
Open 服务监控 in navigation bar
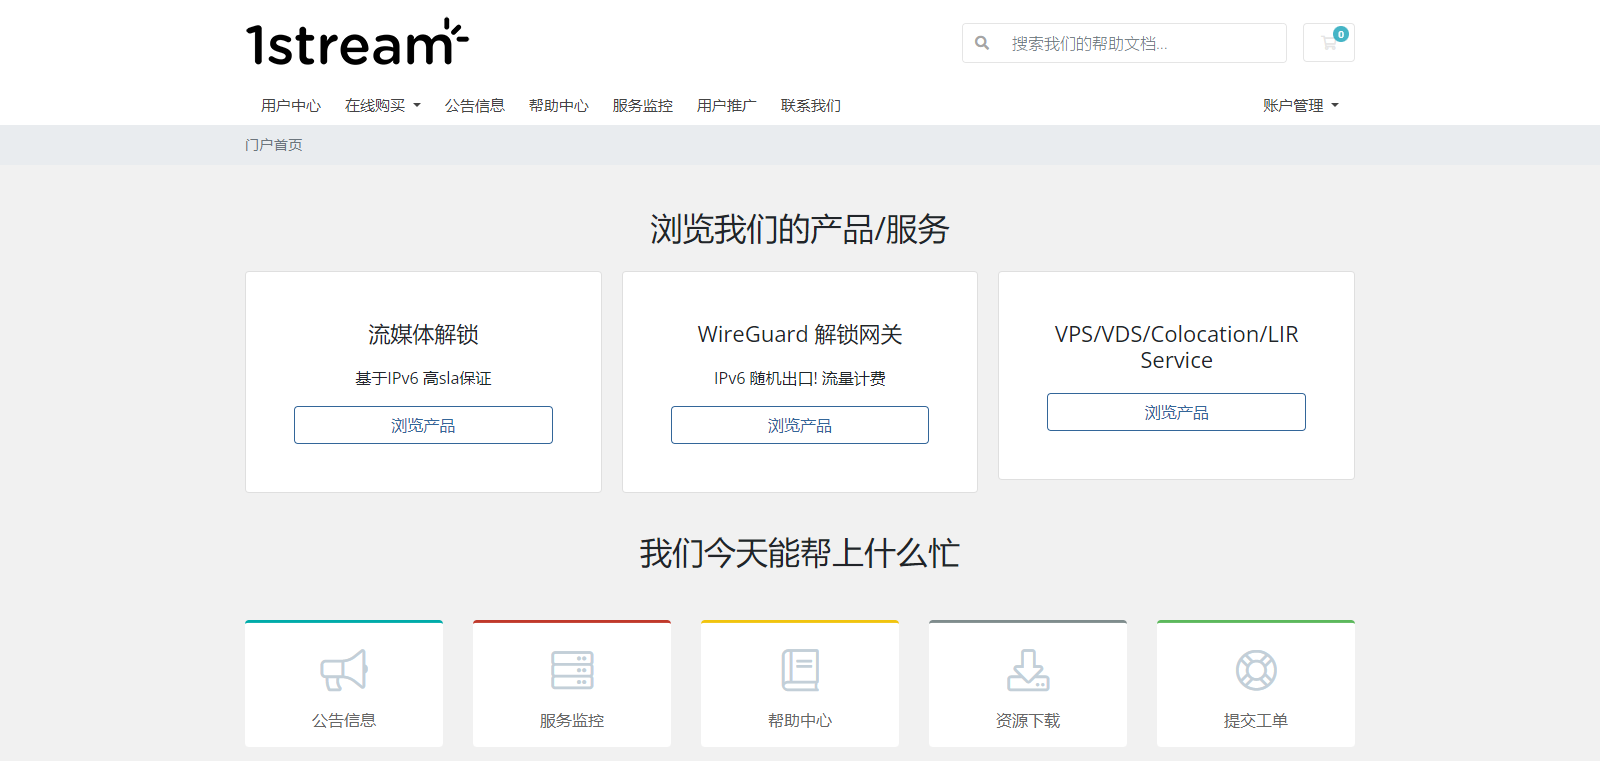[643, 105]
